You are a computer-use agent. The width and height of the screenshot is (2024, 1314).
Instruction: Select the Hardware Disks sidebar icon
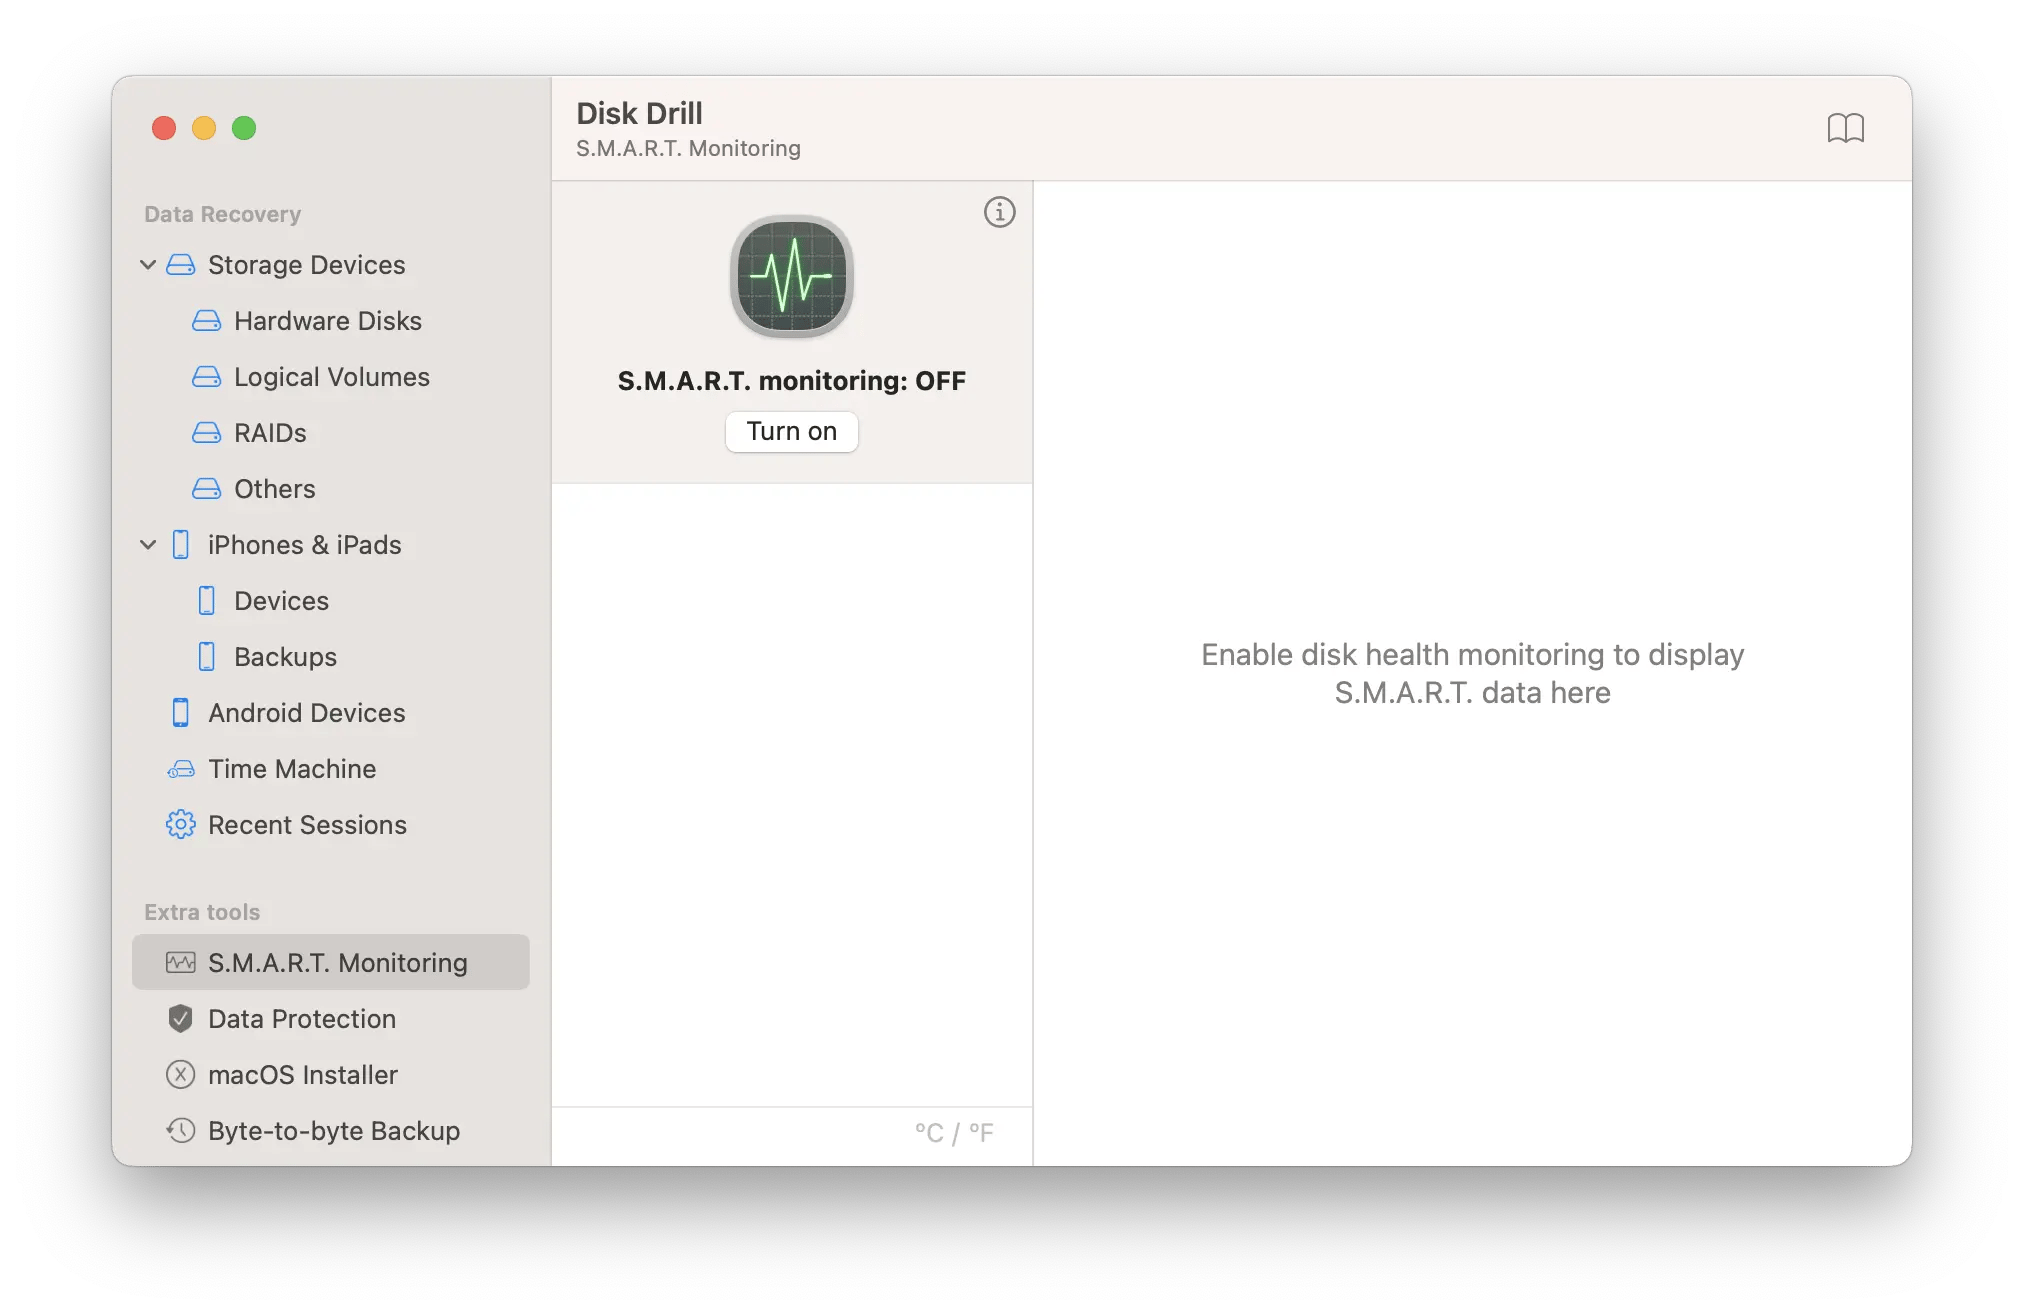(205, 320)
